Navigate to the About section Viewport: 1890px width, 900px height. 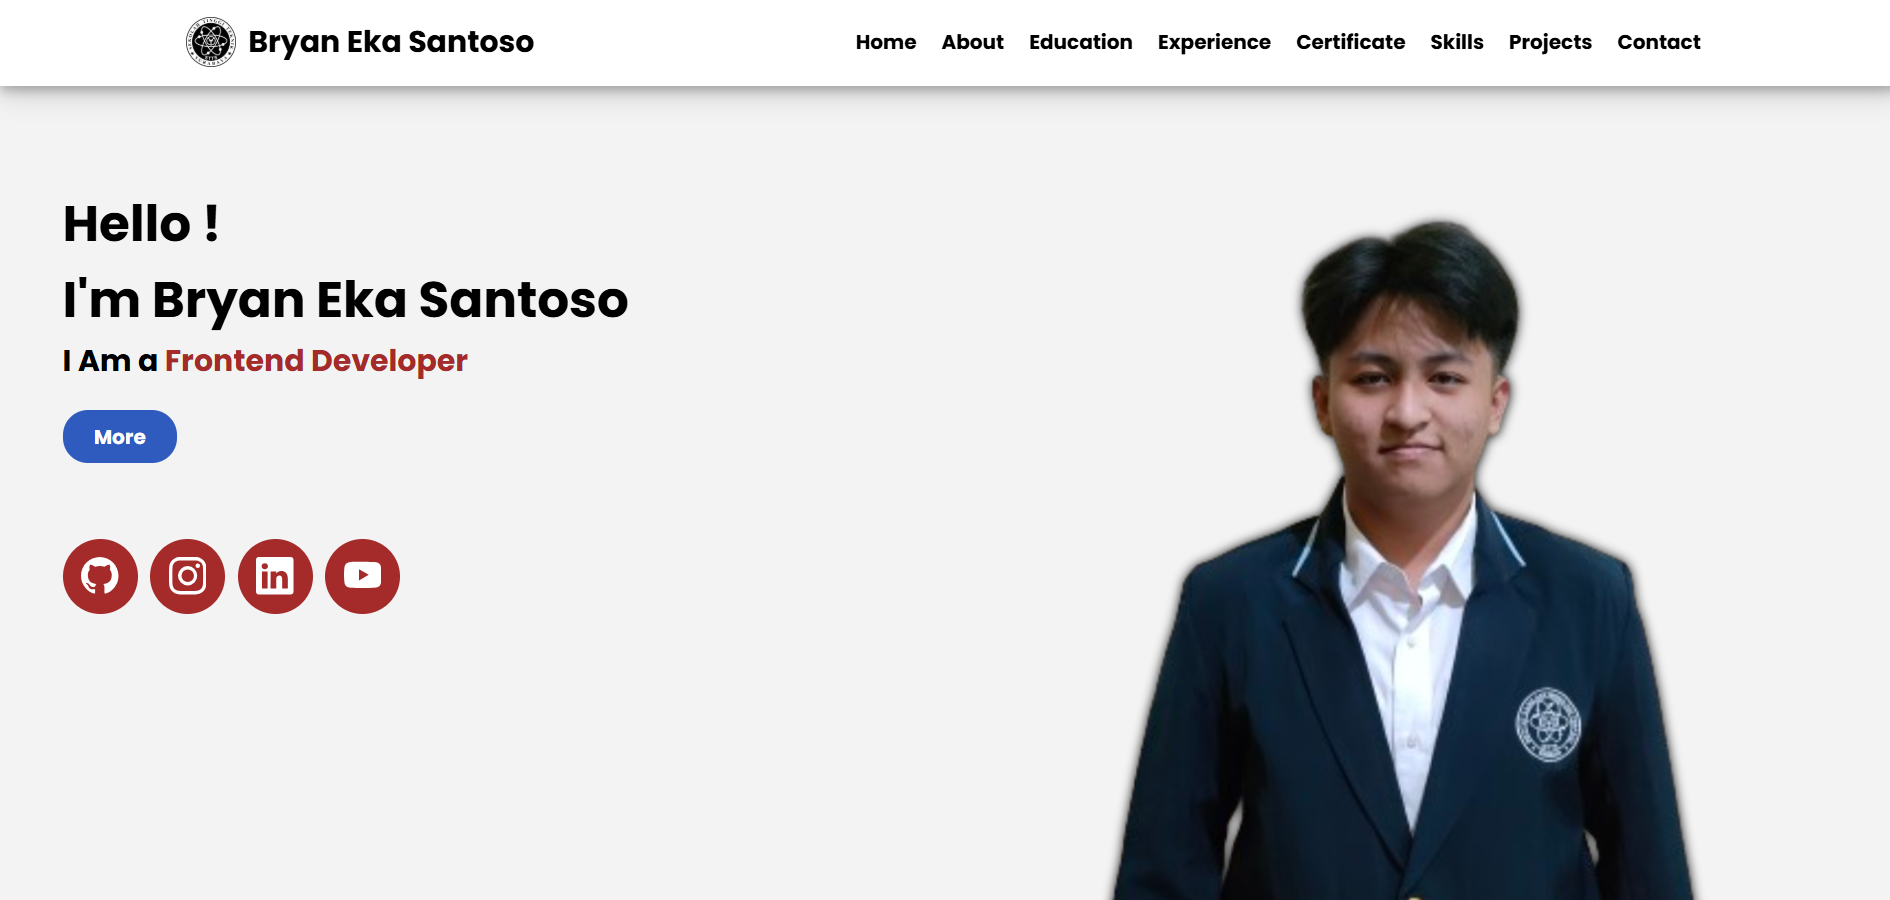tap(972, 42)
